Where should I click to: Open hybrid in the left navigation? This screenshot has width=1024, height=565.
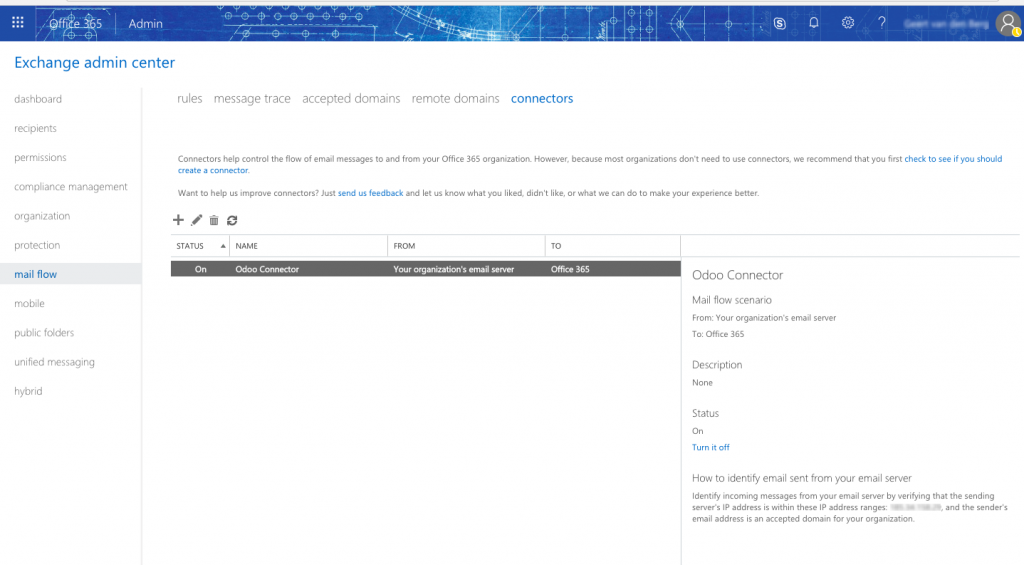point(28,391)
